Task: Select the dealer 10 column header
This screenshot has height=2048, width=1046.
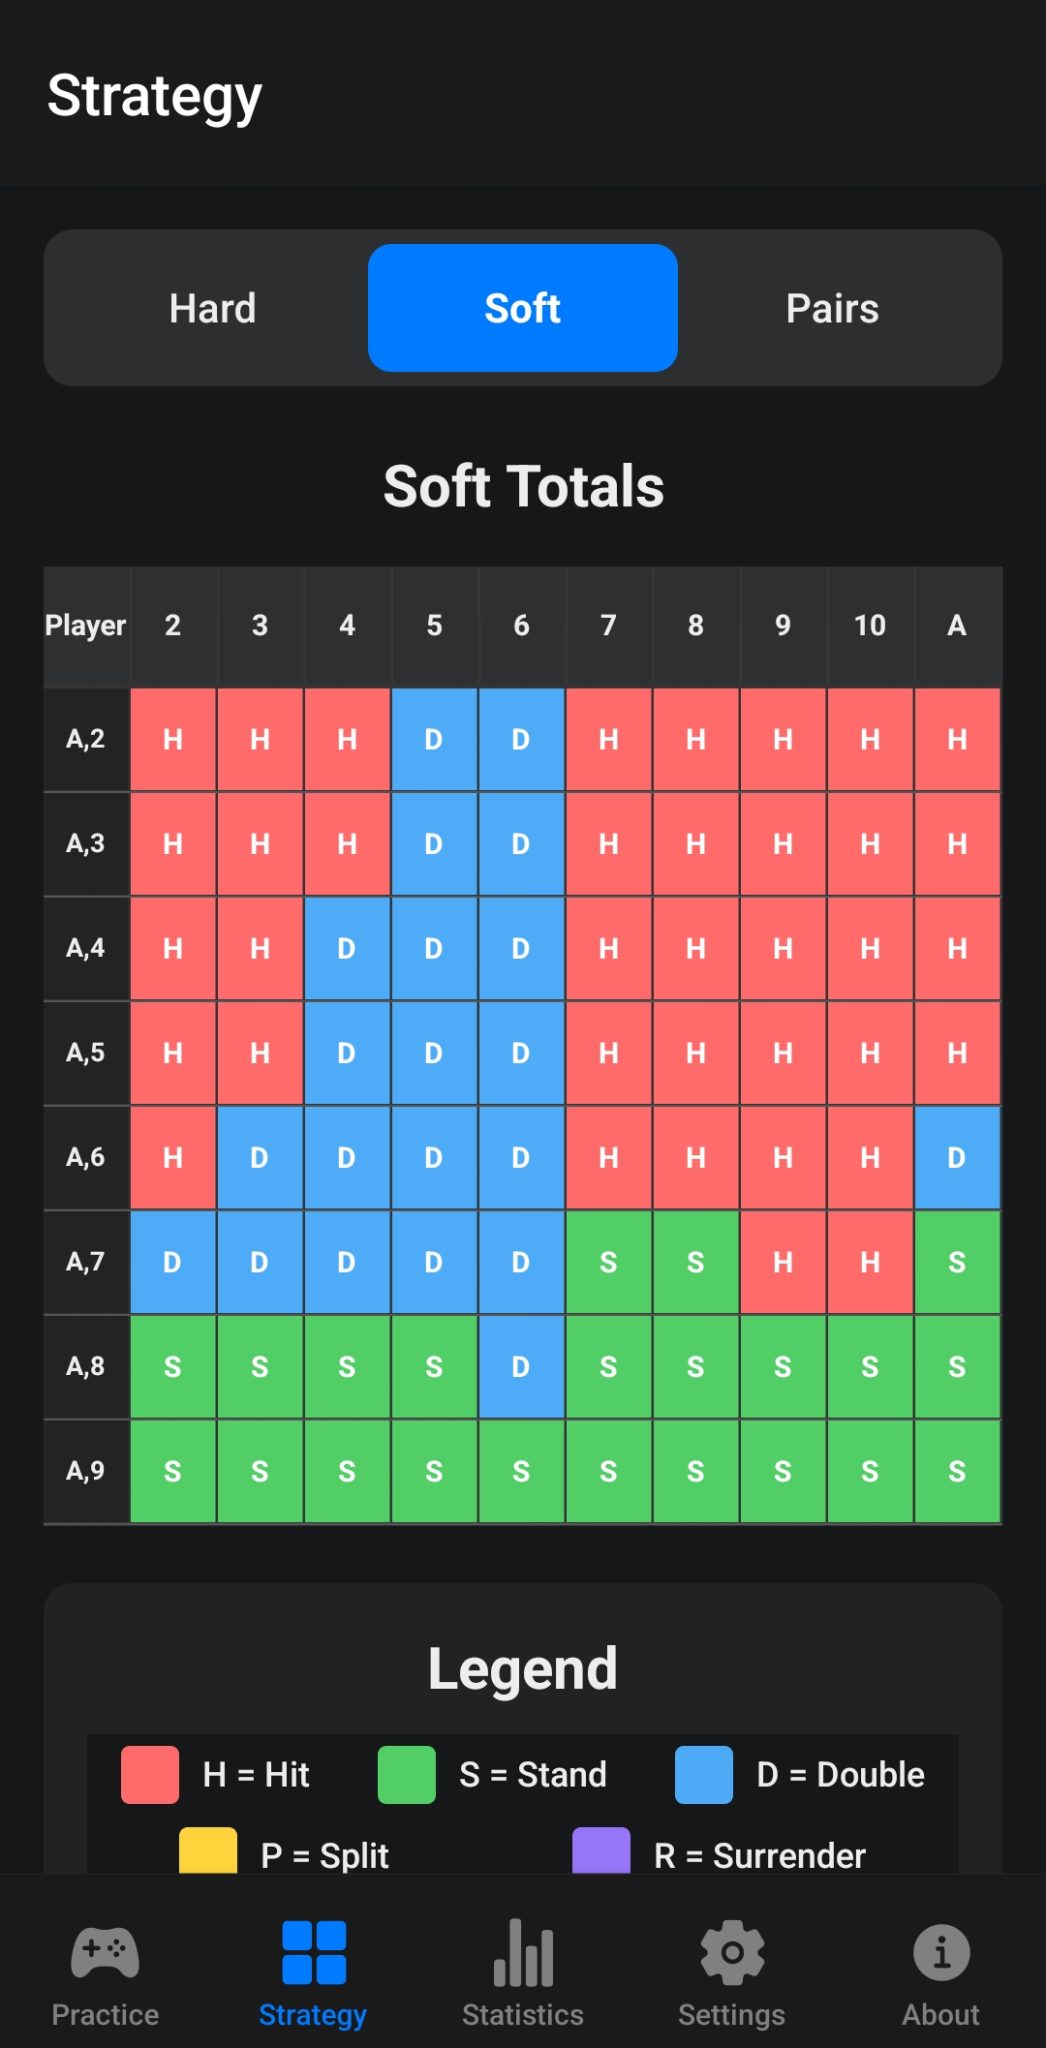Action: (x=869, y=626)
